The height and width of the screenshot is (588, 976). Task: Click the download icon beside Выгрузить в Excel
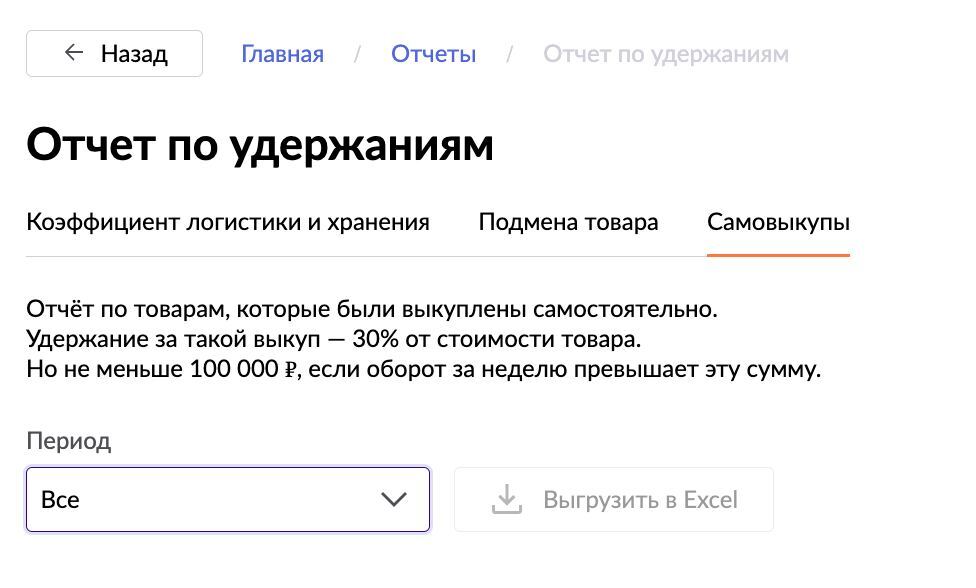tap(507, 499)
